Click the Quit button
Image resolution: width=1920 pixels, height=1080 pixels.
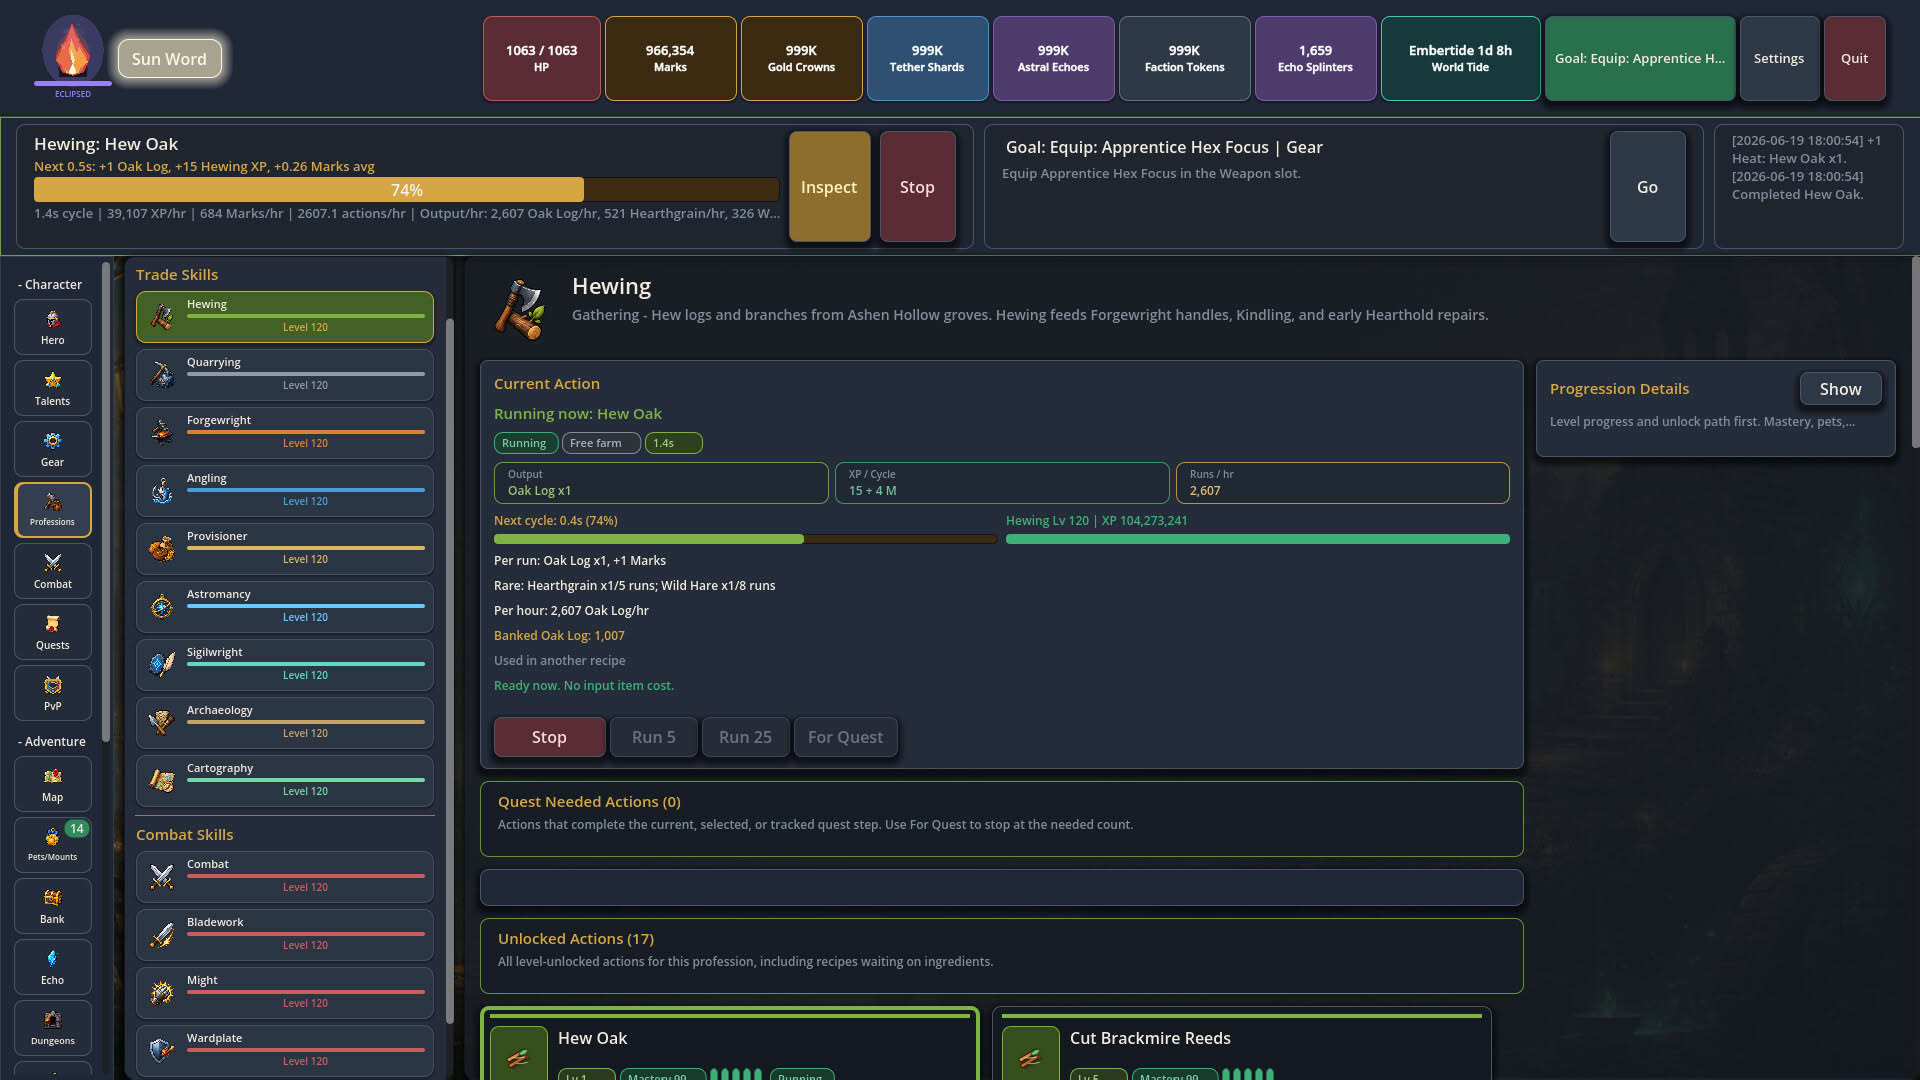click(1854, 58)
